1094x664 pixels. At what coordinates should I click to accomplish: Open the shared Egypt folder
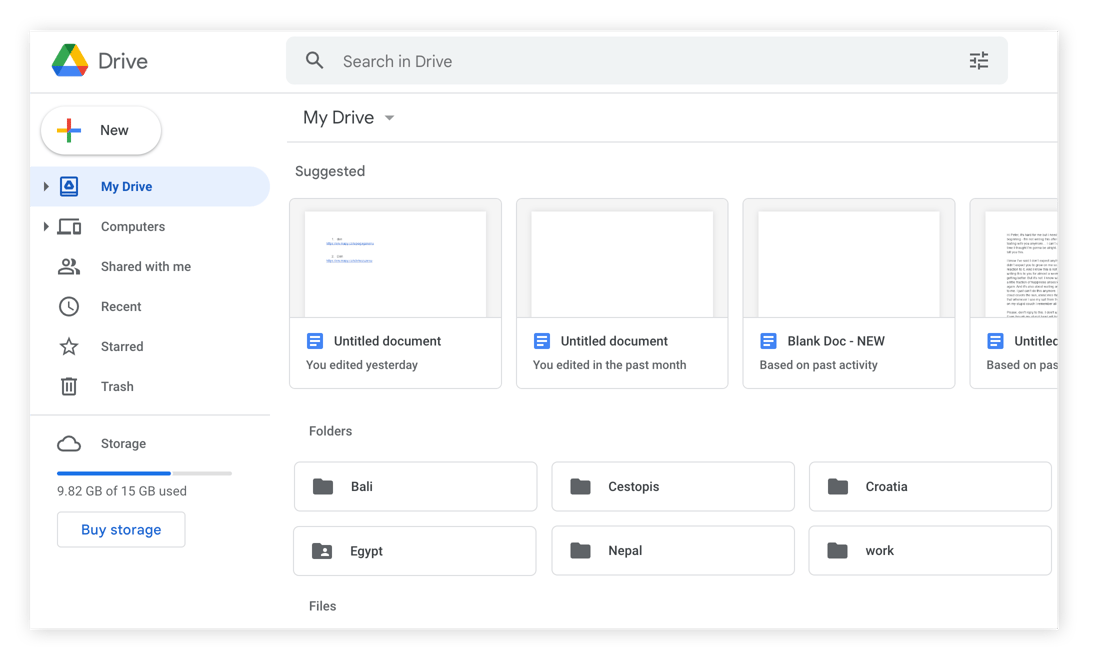(x=414, y=551)
